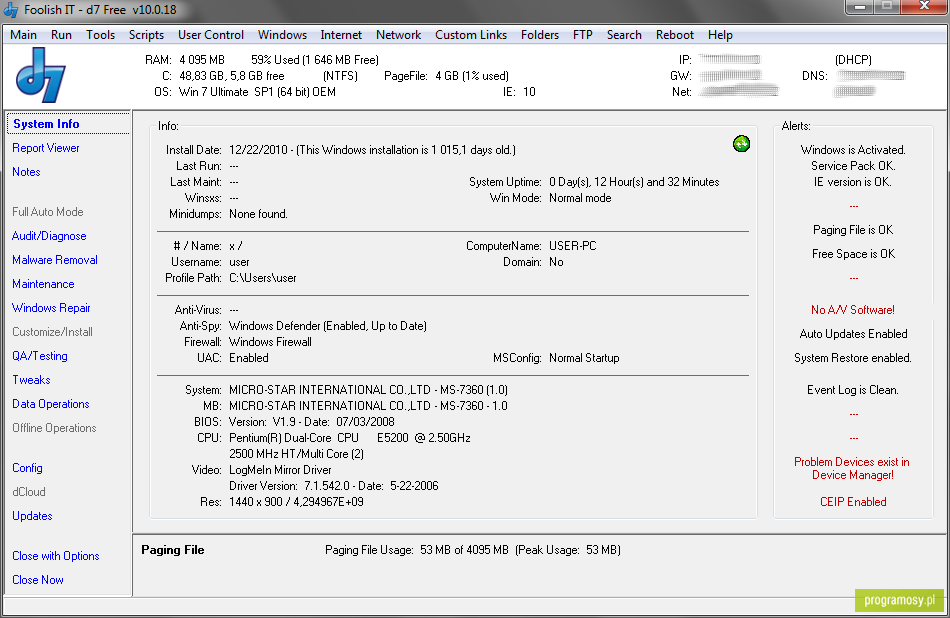Click the 'Event Log is Clean.' alert
The width and height of the screenshot is (950, 618).
coord(852,390)
